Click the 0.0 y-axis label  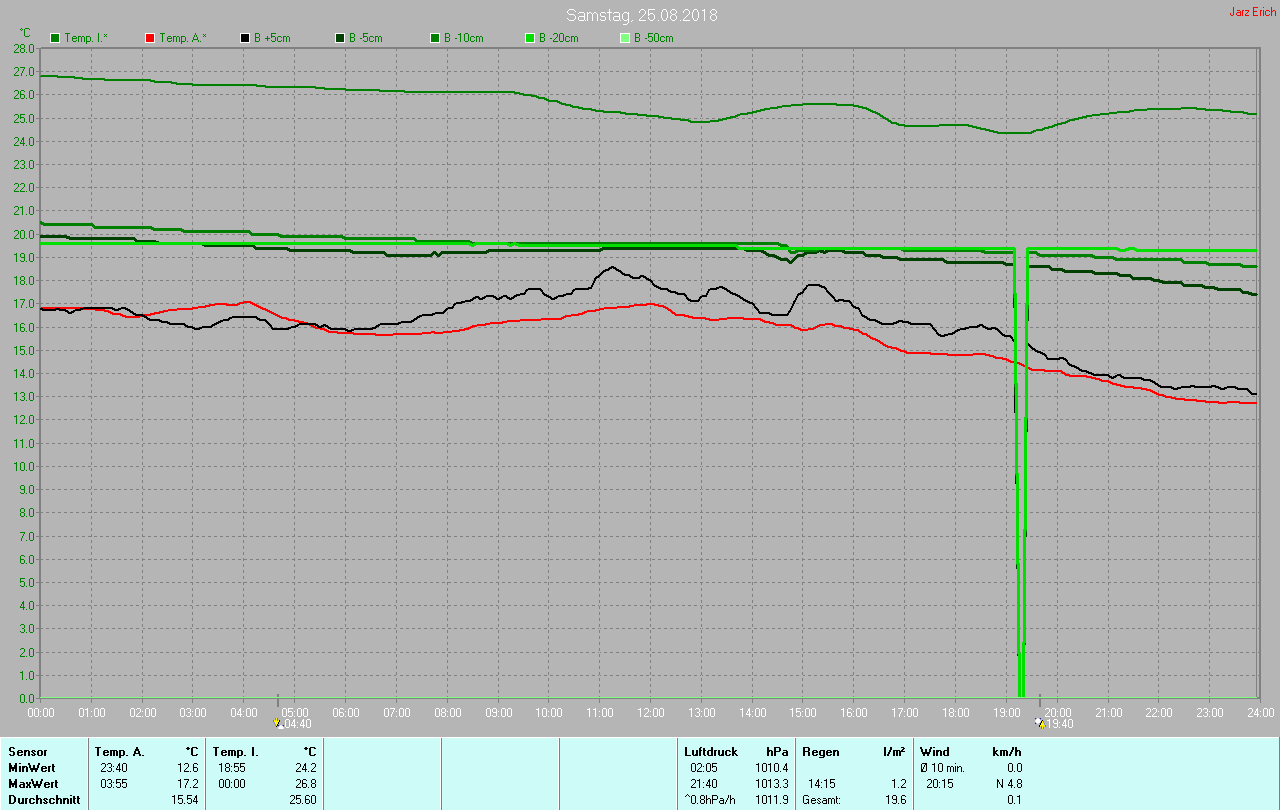[28, 698]
